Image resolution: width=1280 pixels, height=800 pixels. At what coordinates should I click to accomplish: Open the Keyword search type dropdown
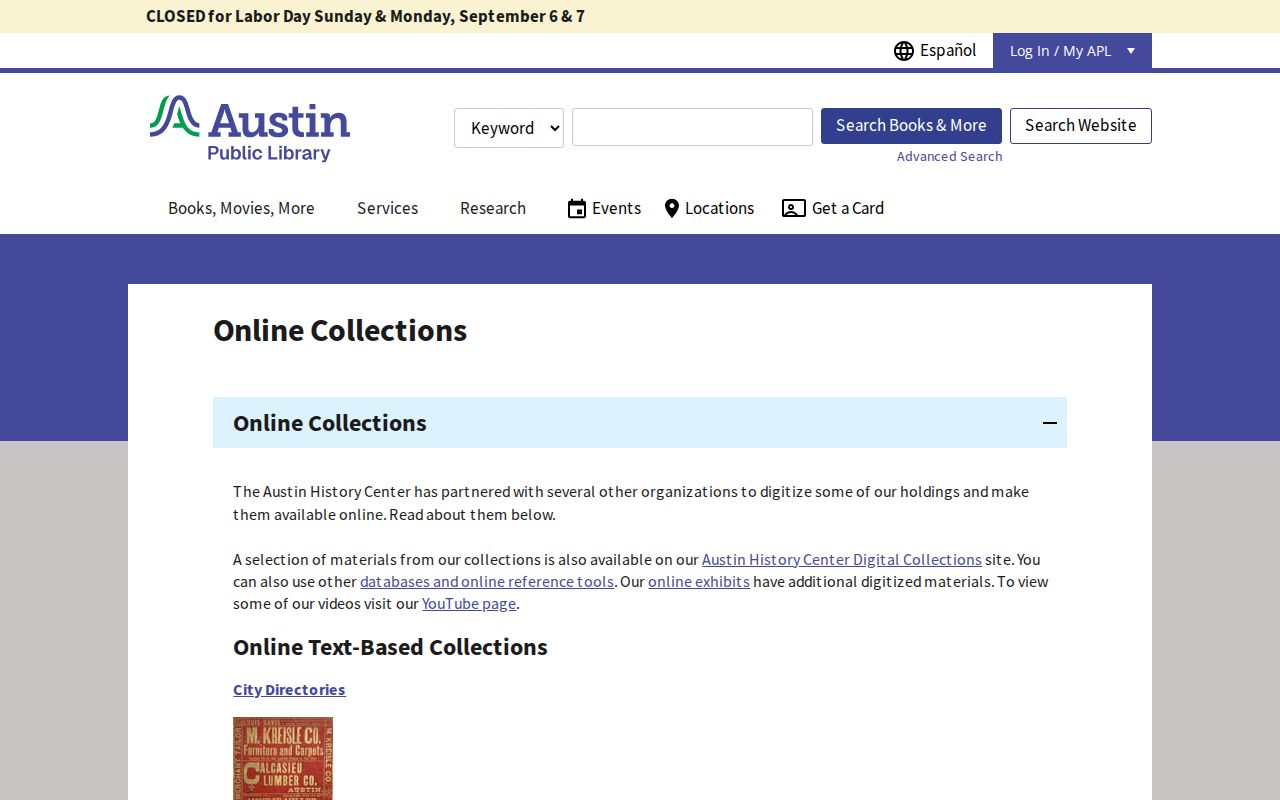[x=509, y=128]
